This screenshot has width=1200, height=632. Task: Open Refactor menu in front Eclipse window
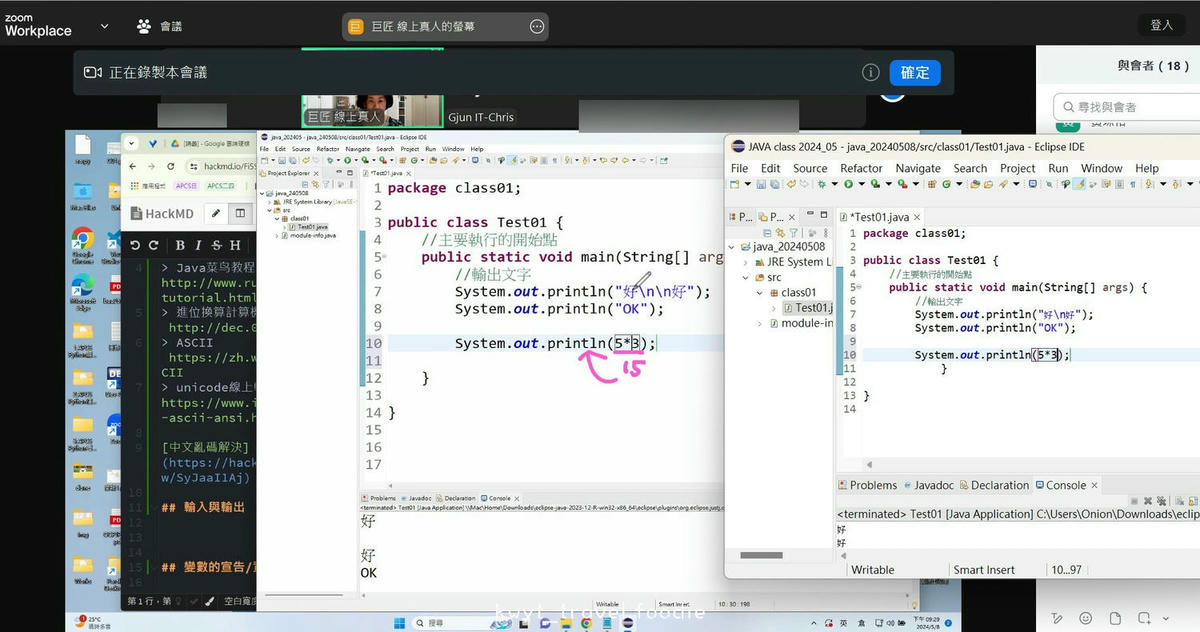click(x=861, y=168)
